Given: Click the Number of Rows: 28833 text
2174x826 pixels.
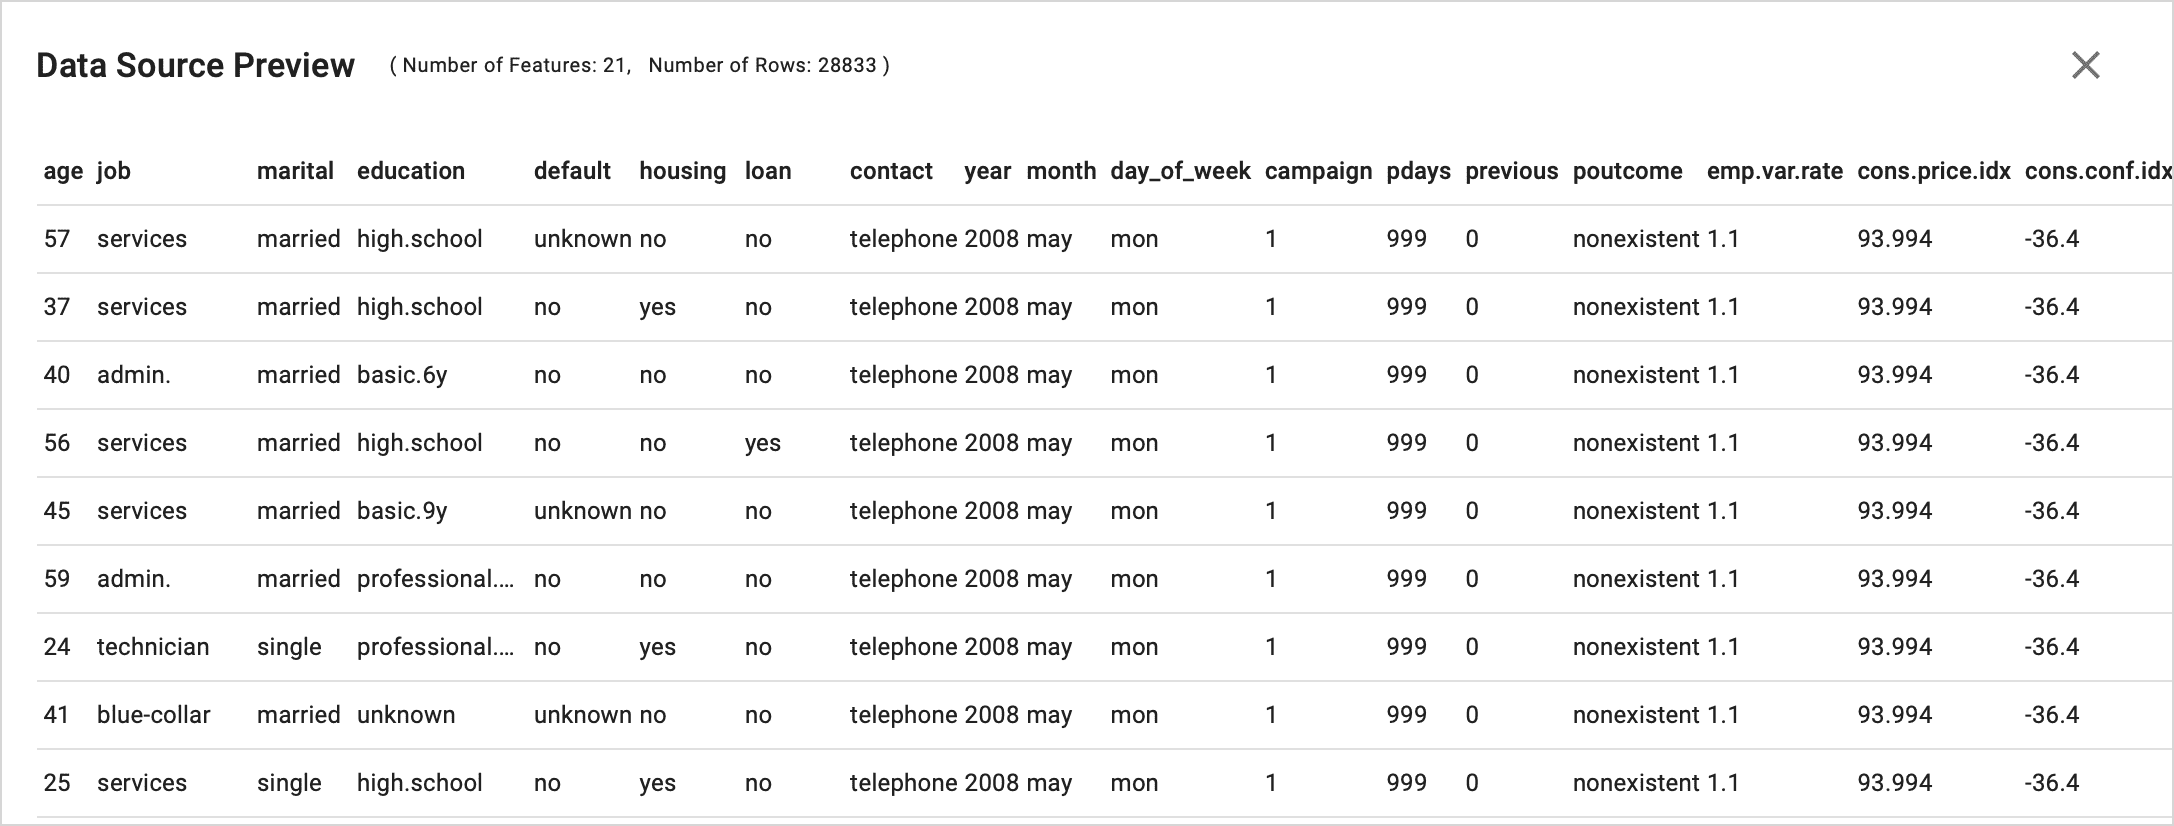Looking at the screenshot, I should (x=763, y=65).
